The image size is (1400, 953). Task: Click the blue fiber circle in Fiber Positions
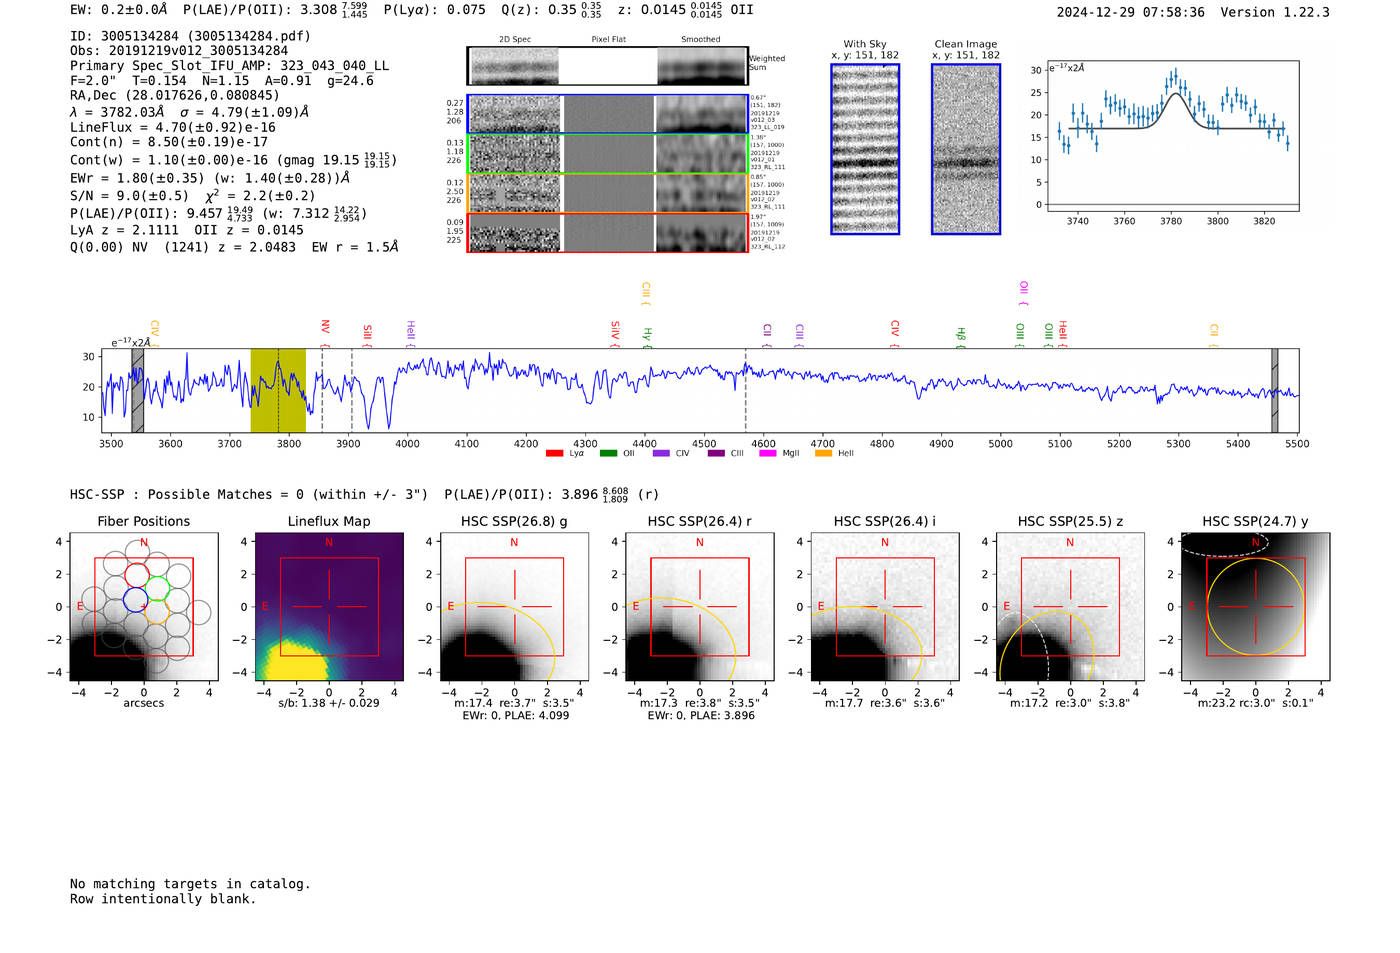pyautogui.click(x=136, y=600)
